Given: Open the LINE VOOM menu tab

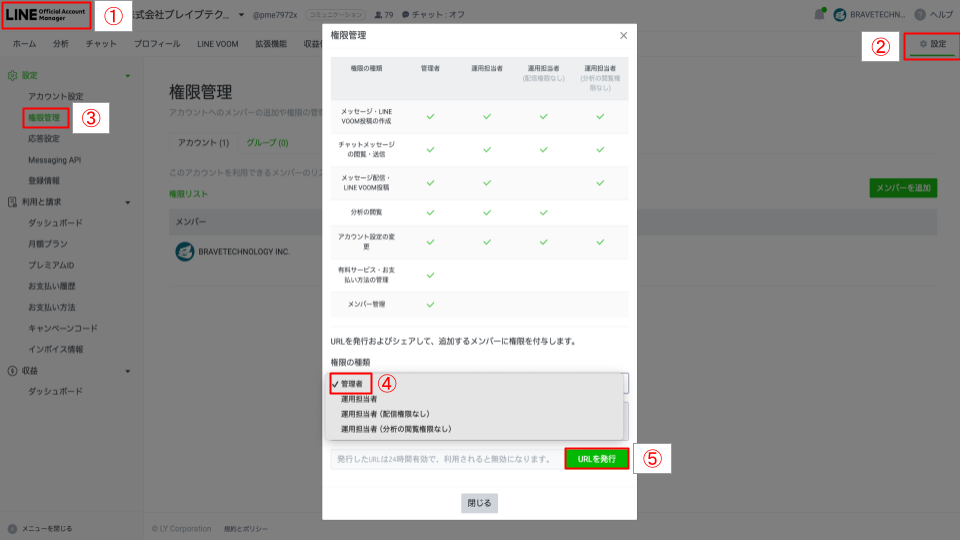Looking at the screenshot, I should (217, 44).
